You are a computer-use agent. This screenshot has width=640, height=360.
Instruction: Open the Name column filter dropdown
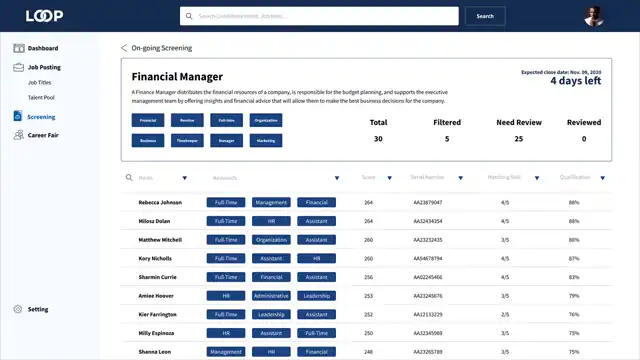pyautogui.click(x=184, y=178)
